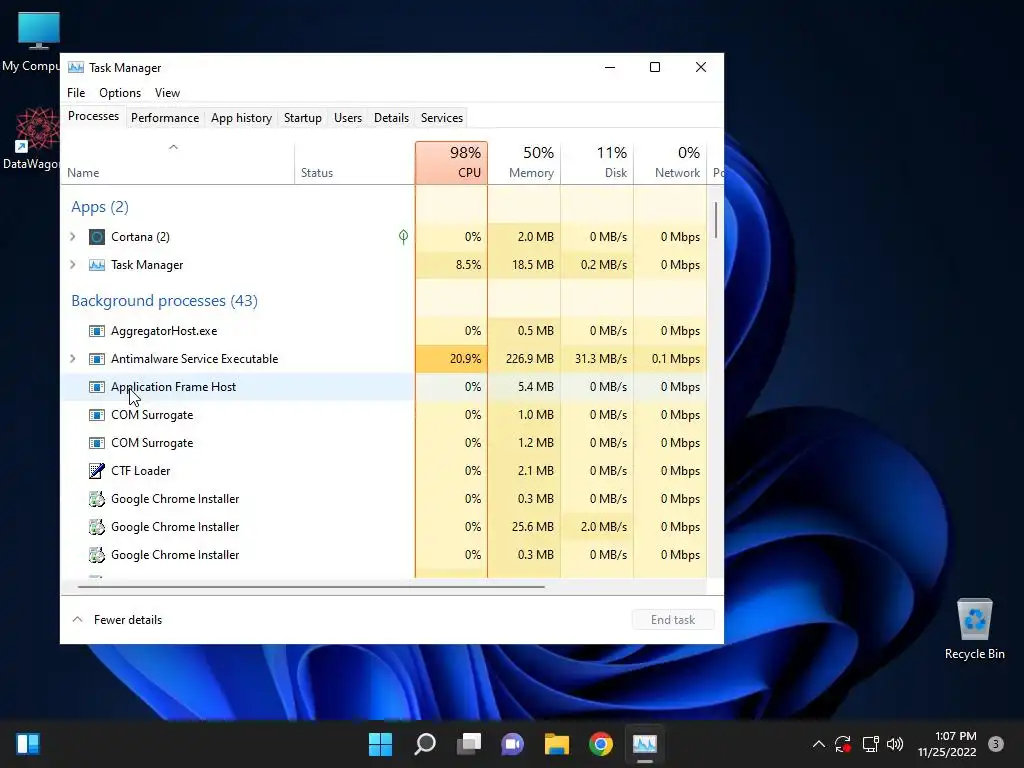Open the File menu
The height and width of the screenshot is (768, 1024).
click(76, 93)
